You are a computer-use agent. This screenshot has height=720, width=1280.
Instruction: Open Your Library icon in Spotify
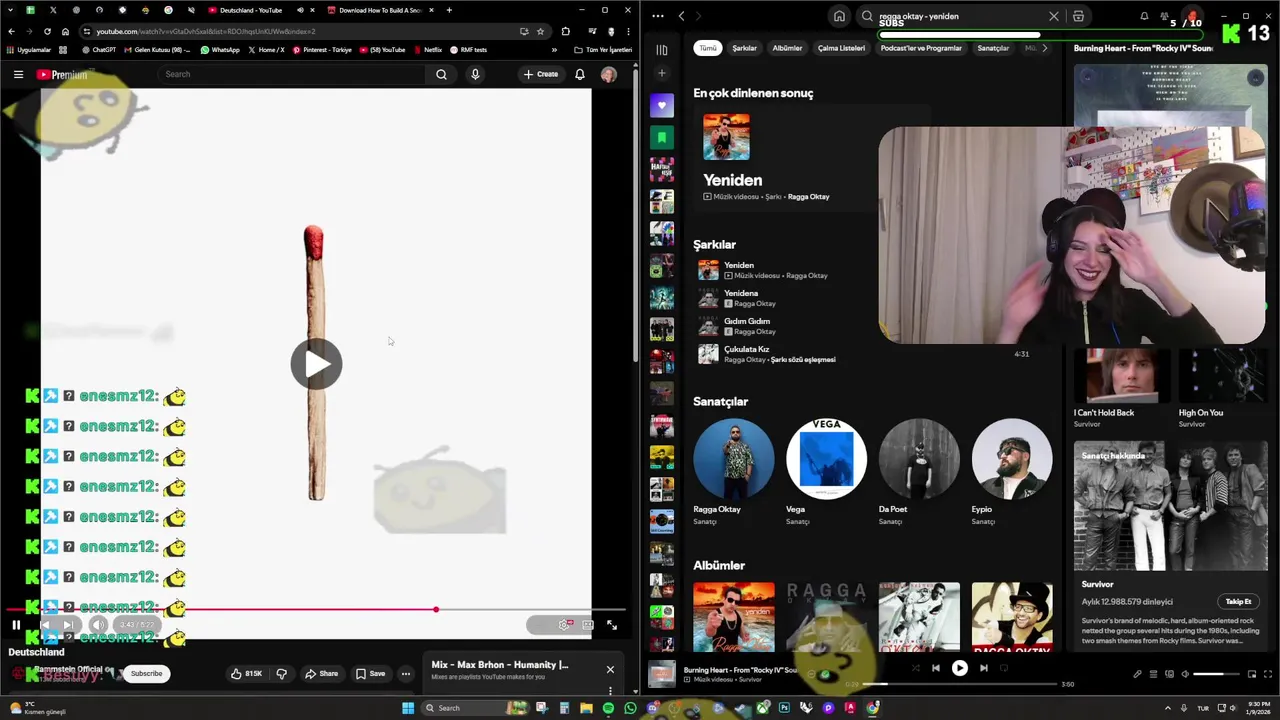(662, 49)
